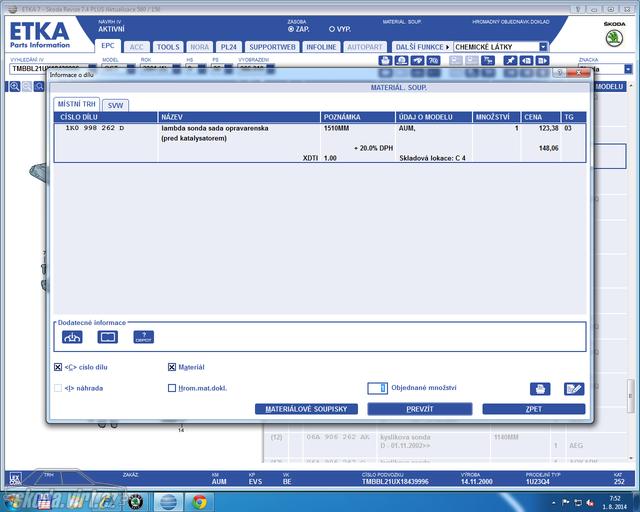
Task: Toggle the Hrom.mat.dokl. checkbox
Action: (172, 388)
